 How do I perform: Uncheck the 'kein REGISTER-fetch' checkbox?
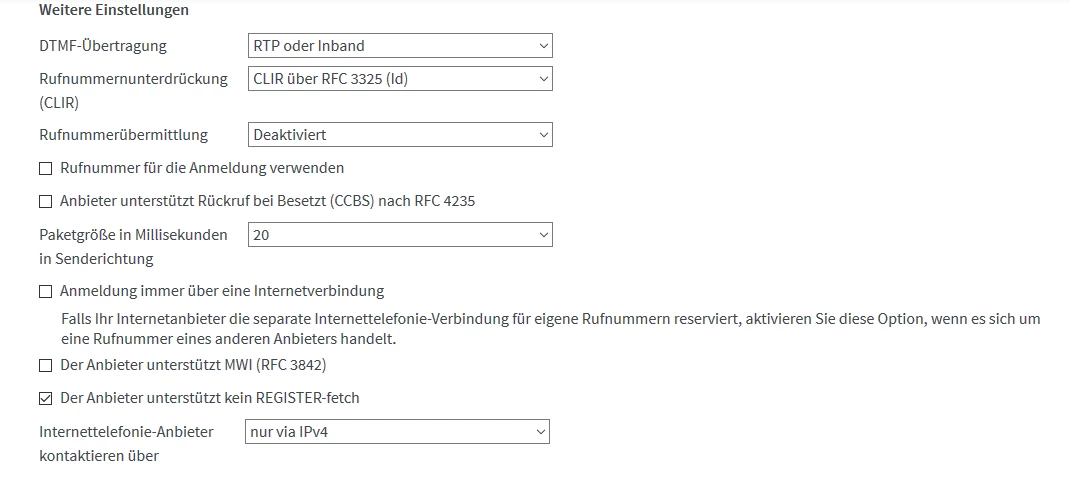tap(45, 399)
